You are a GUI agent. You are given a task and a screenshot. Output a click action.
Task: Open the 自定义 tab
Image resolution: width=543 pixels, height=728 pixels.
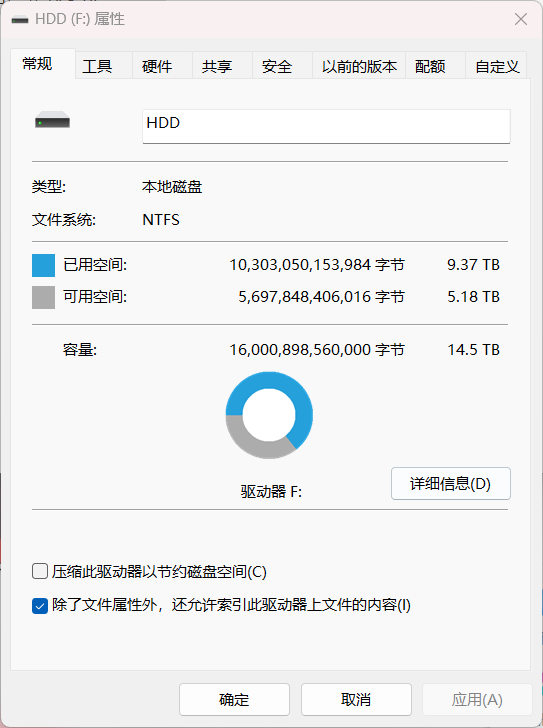pyautogui.click(x=497, y=66)
